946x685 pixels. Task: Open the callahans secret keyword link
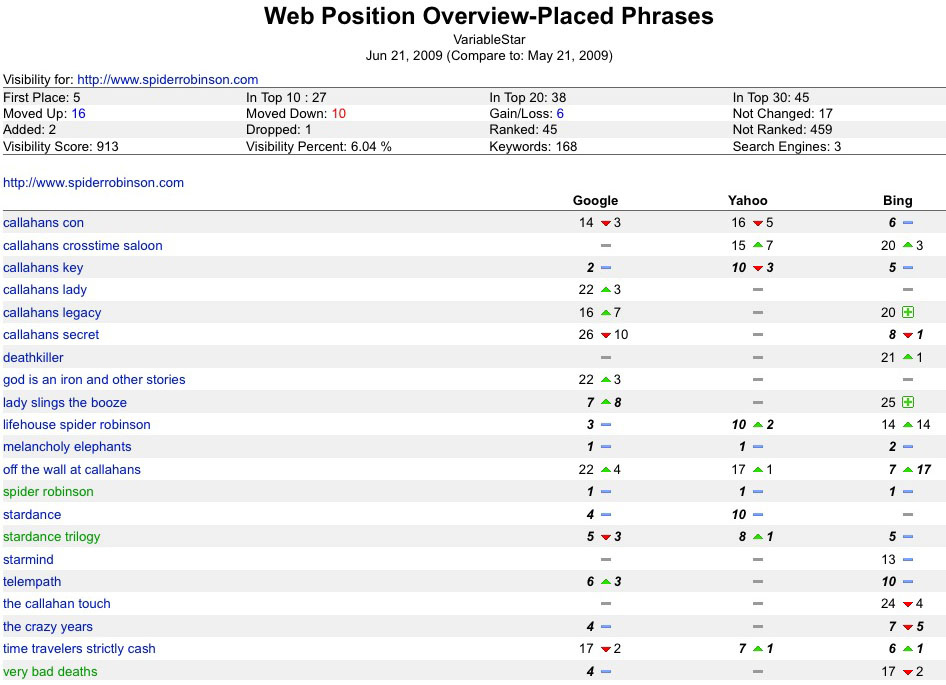point(51,334)
